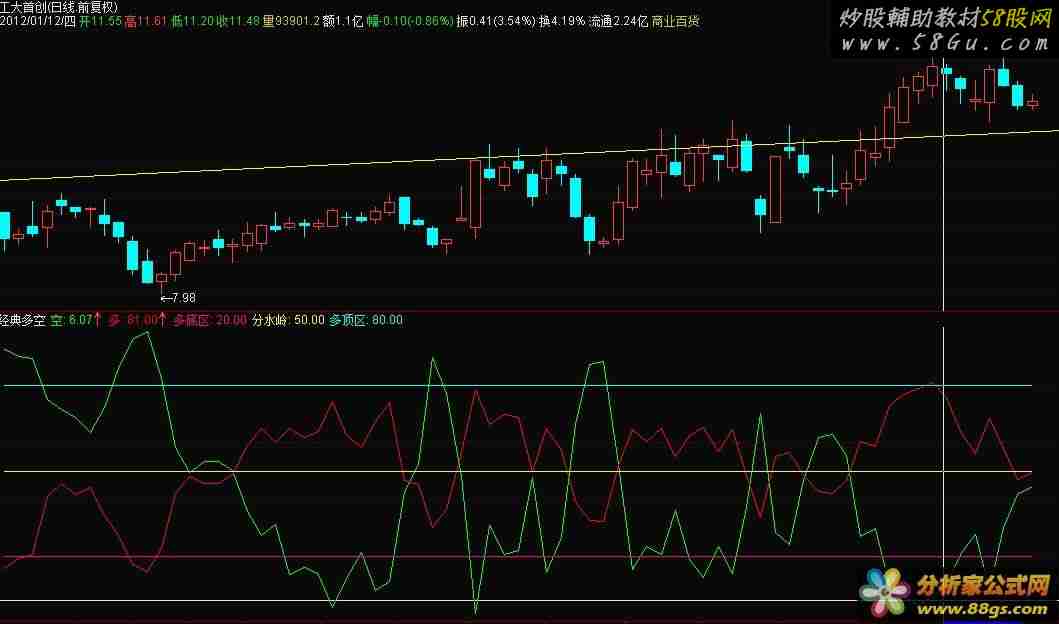Click the yellow trendline above the candlesticks
The image size is (1059, 624).
click(530, 155)
